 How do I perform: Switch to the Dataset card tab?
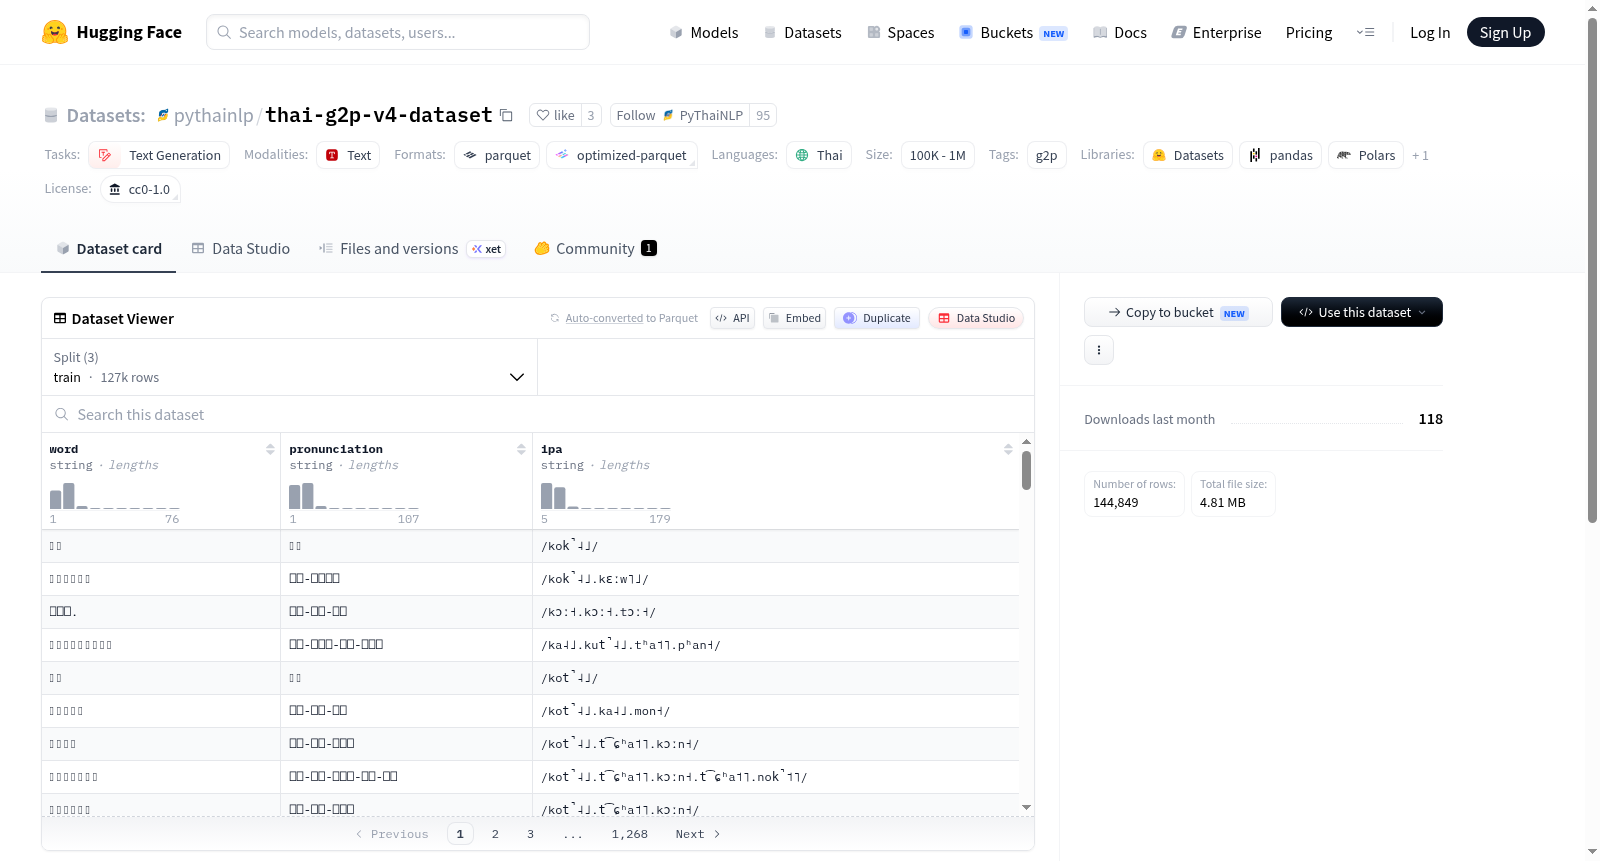[108, 249]
